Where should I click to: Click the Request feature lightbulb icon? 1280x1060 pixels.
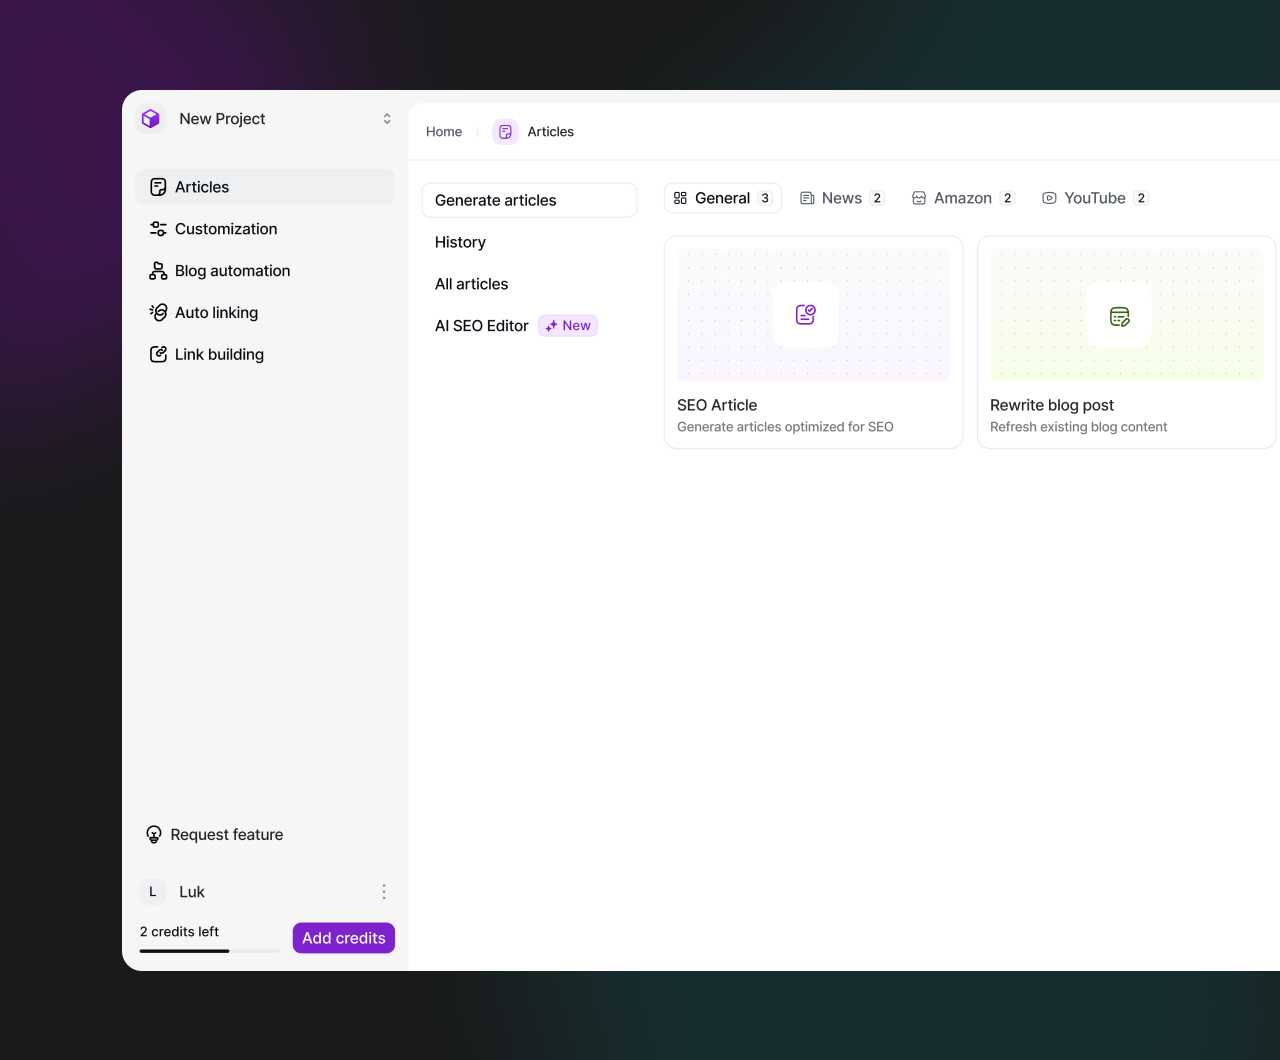154,835
